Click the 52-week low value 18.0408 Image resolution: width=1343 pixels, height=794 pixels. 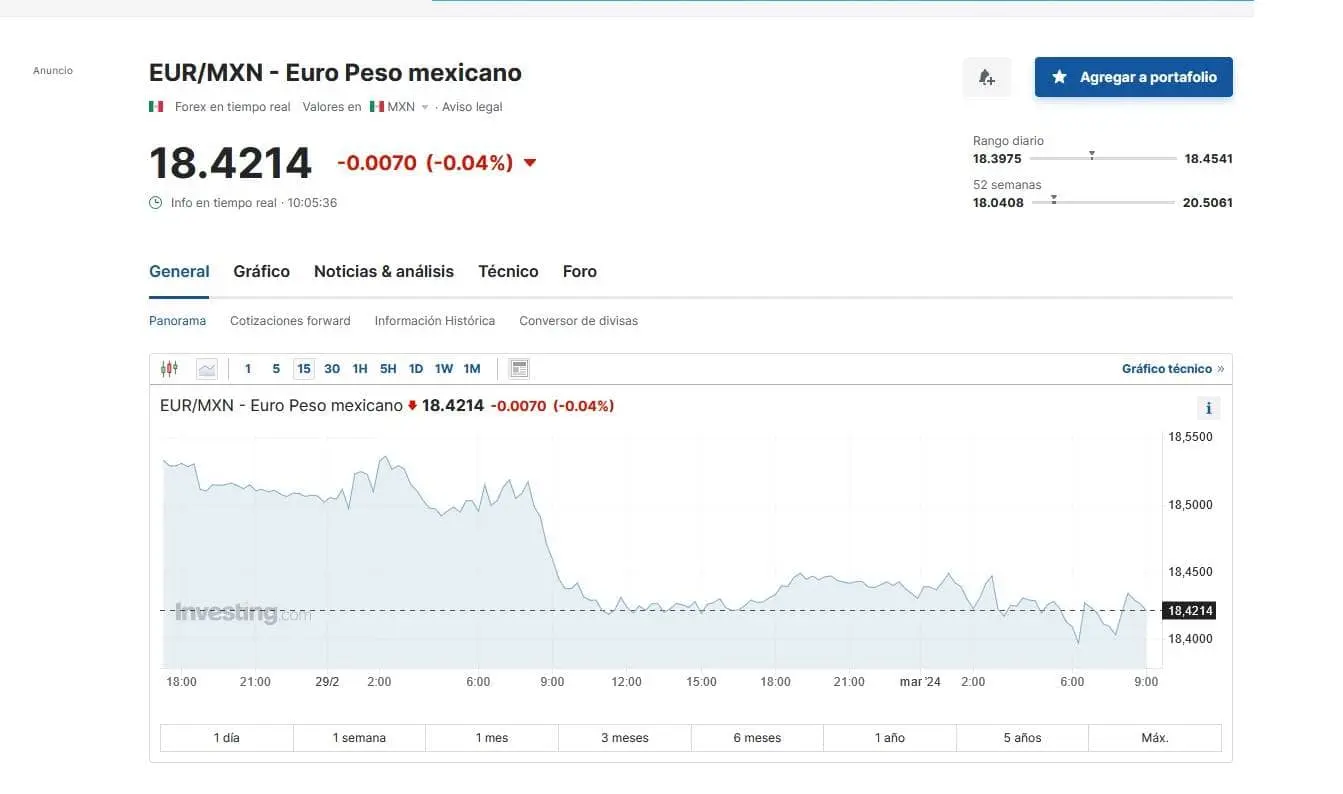point(998,203)
